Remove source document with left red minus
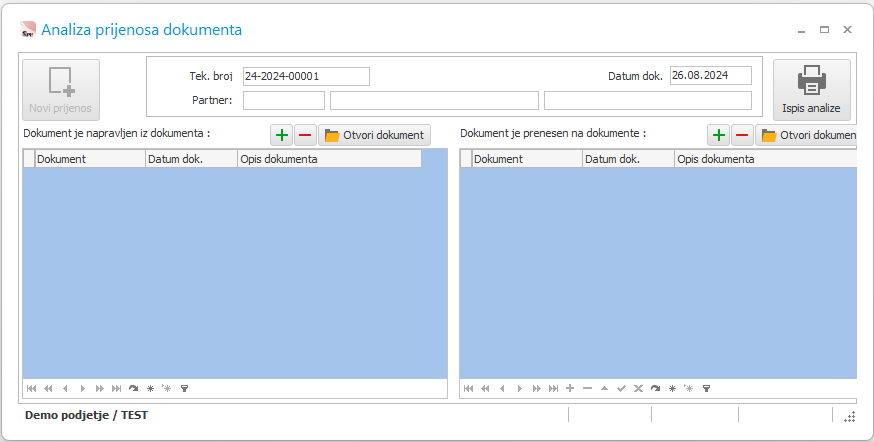Image resolution: width=874 pixels, height=442 pixels. [x=305, y=135]
